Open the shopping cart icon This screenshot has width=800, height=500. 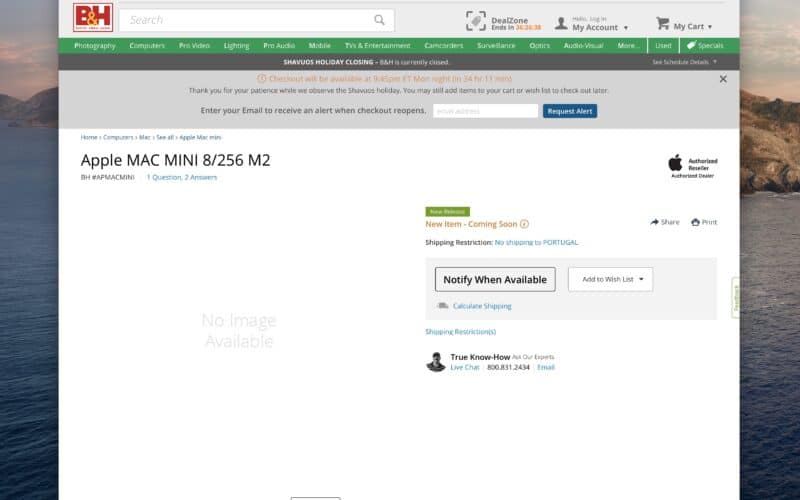pos(662,23)
